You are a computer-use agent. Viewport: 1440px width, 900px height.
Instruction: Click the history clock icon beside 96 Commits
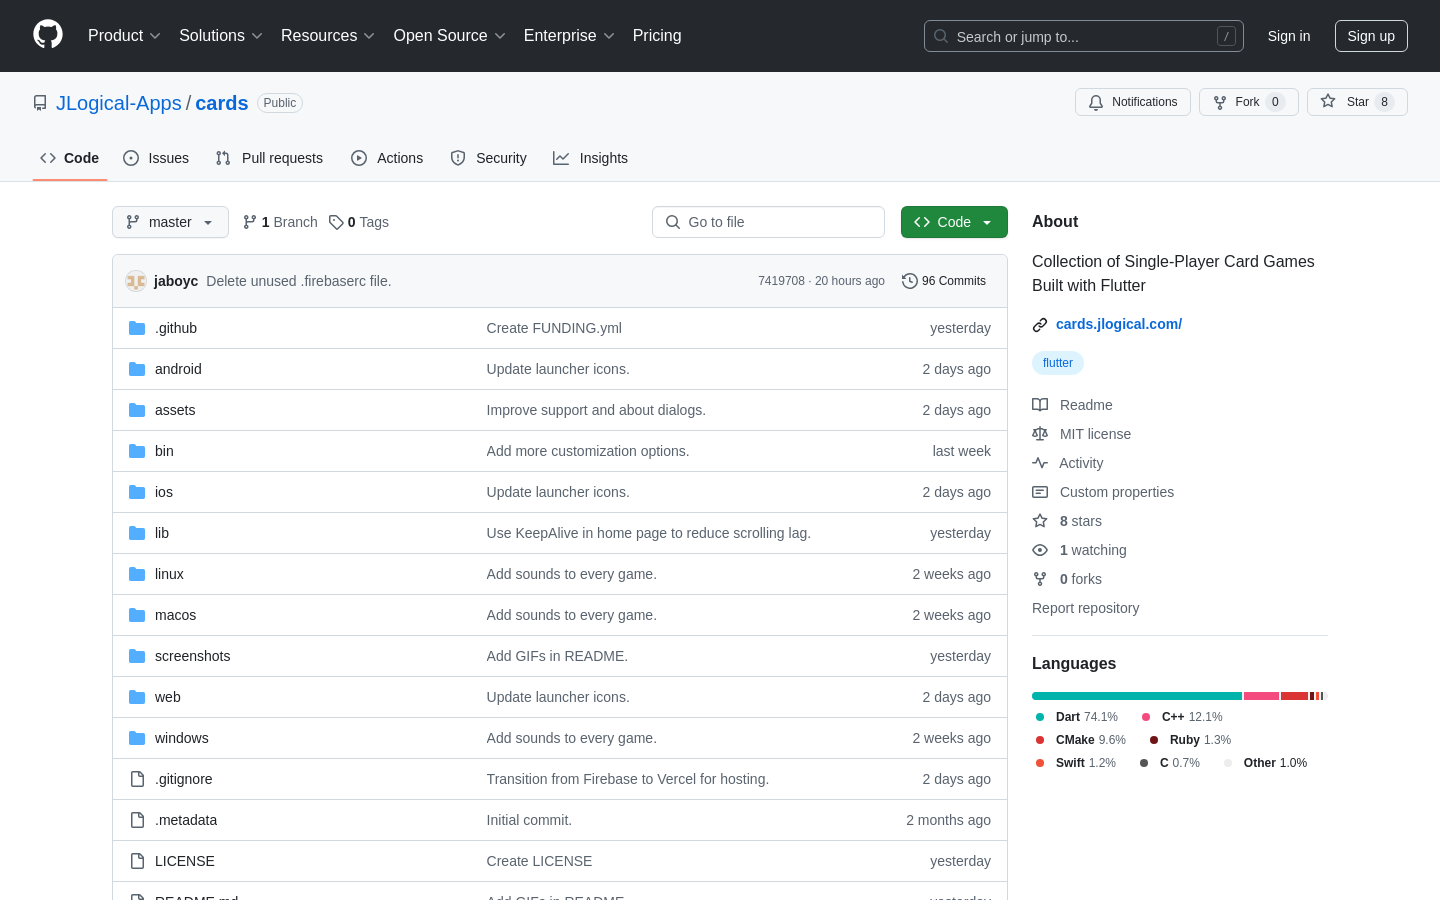910,281
